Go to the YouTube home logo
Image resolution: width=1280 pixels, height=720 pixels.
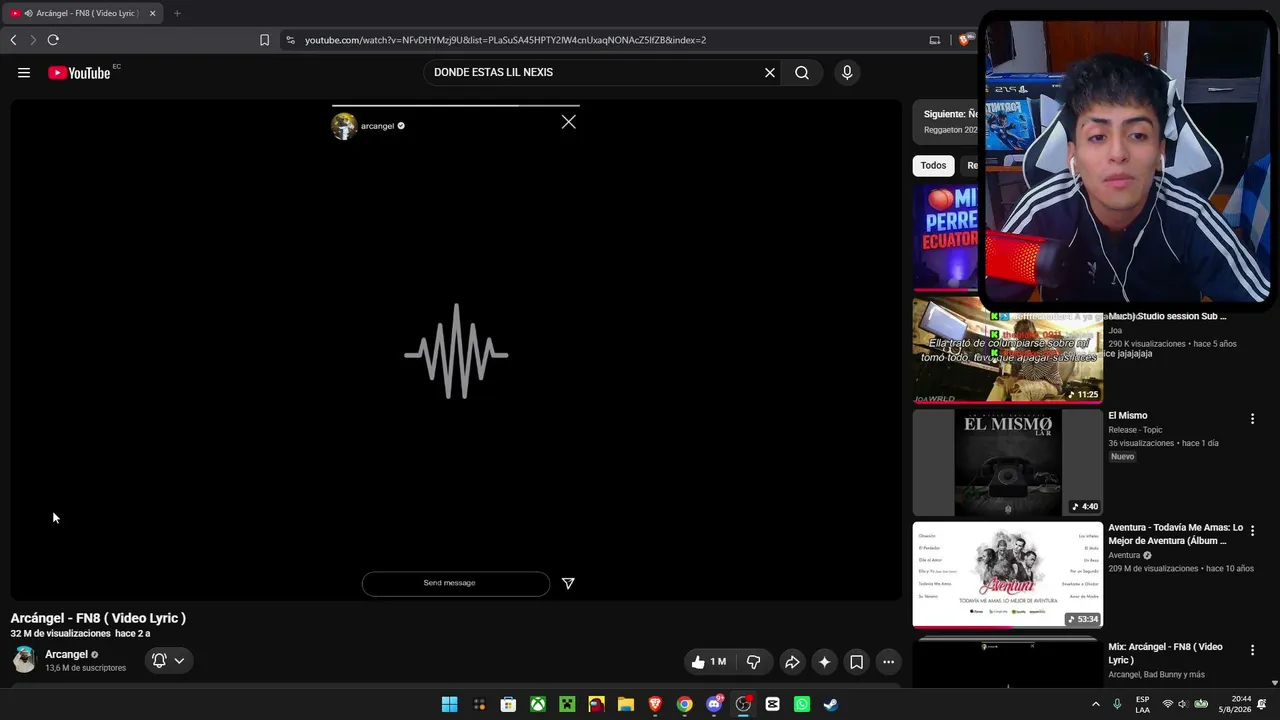pyautogui.click(x=79, y=72)
